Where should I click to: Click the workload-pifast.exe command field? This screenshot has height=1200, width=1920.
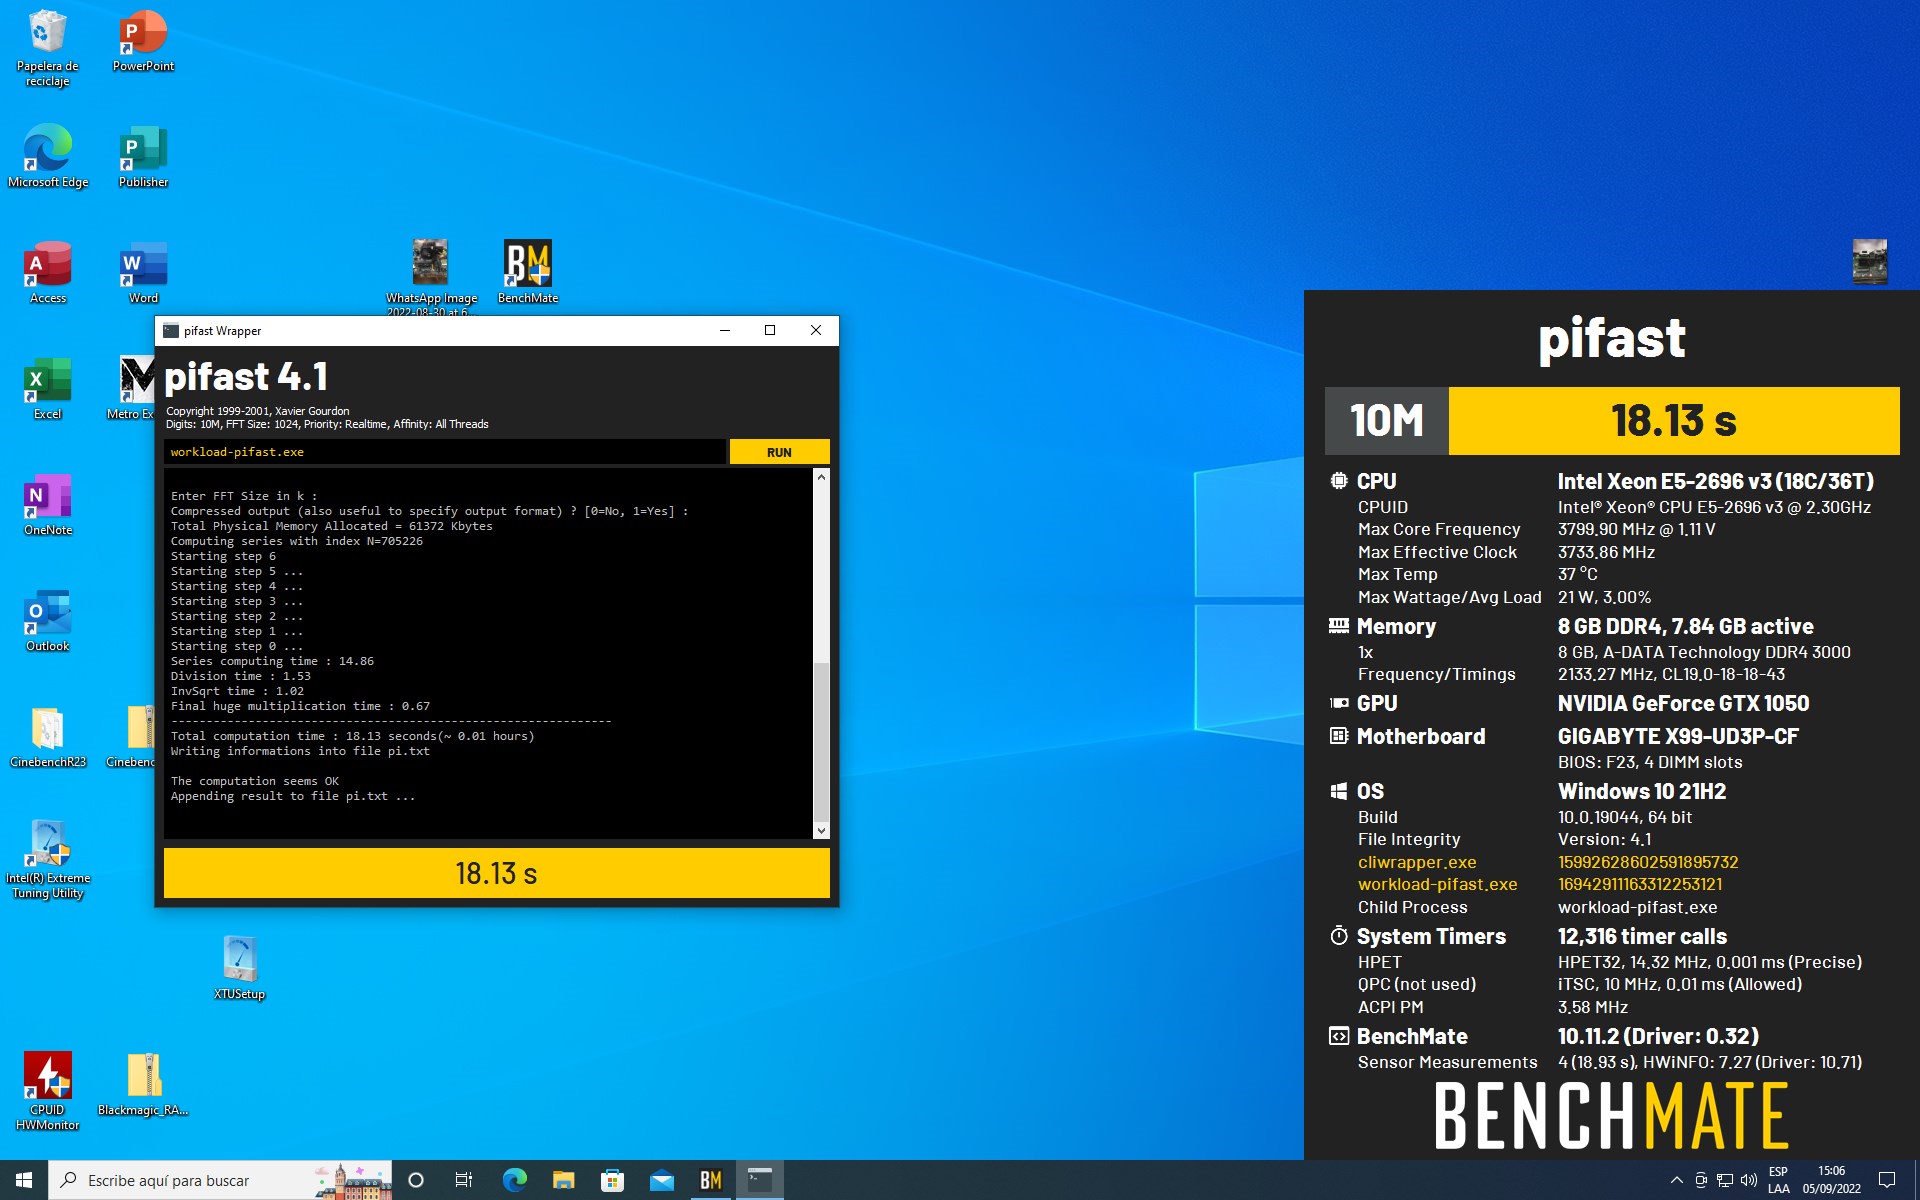click(444, 452)
